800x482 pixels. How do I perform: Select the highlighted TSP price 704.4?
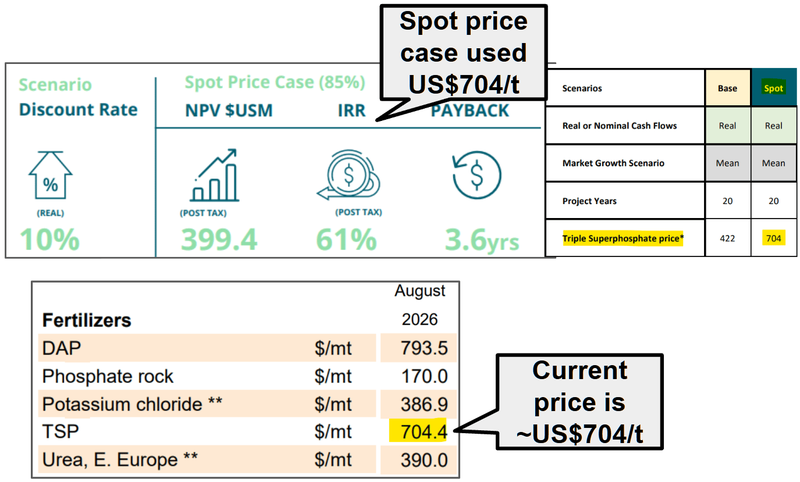point(418,431)
